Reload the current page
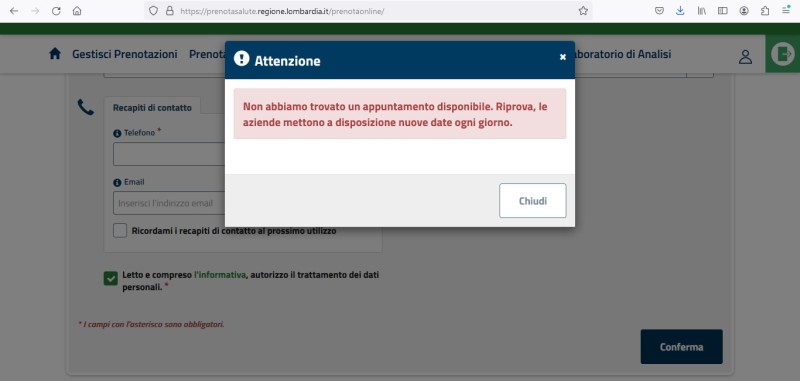Screen dimensions: 800x381 pyautogui.click(x=56, y=11)
